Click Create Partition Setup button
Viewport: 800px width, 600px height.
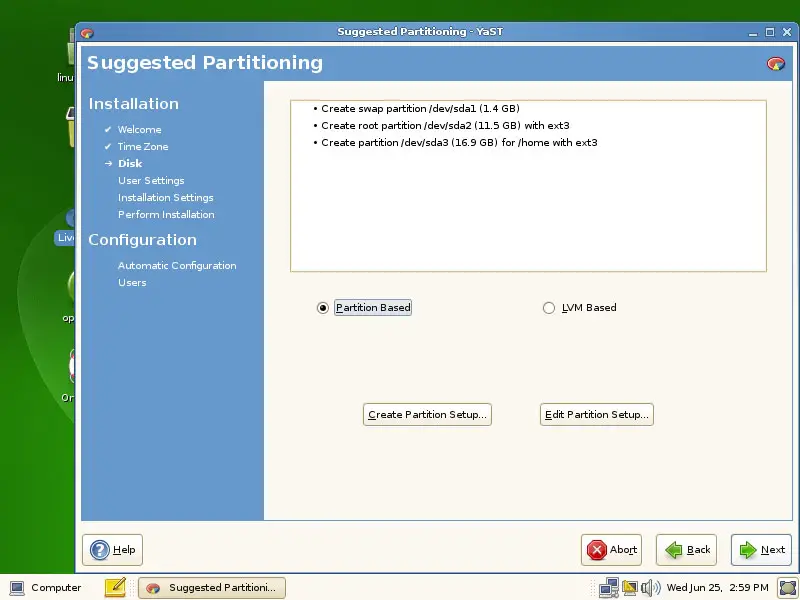[x=427, y=414]
